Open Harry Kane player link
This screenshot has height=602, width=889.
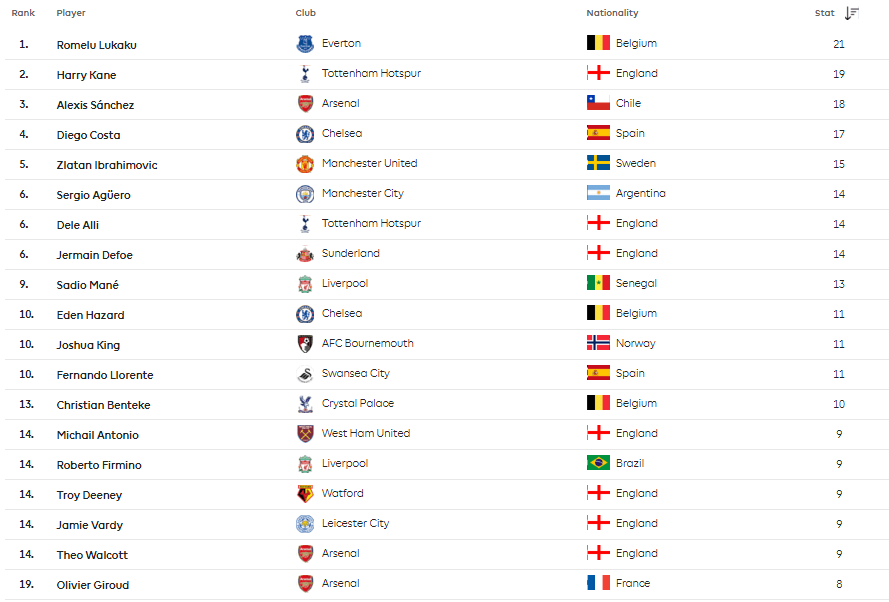coord(86,75)
